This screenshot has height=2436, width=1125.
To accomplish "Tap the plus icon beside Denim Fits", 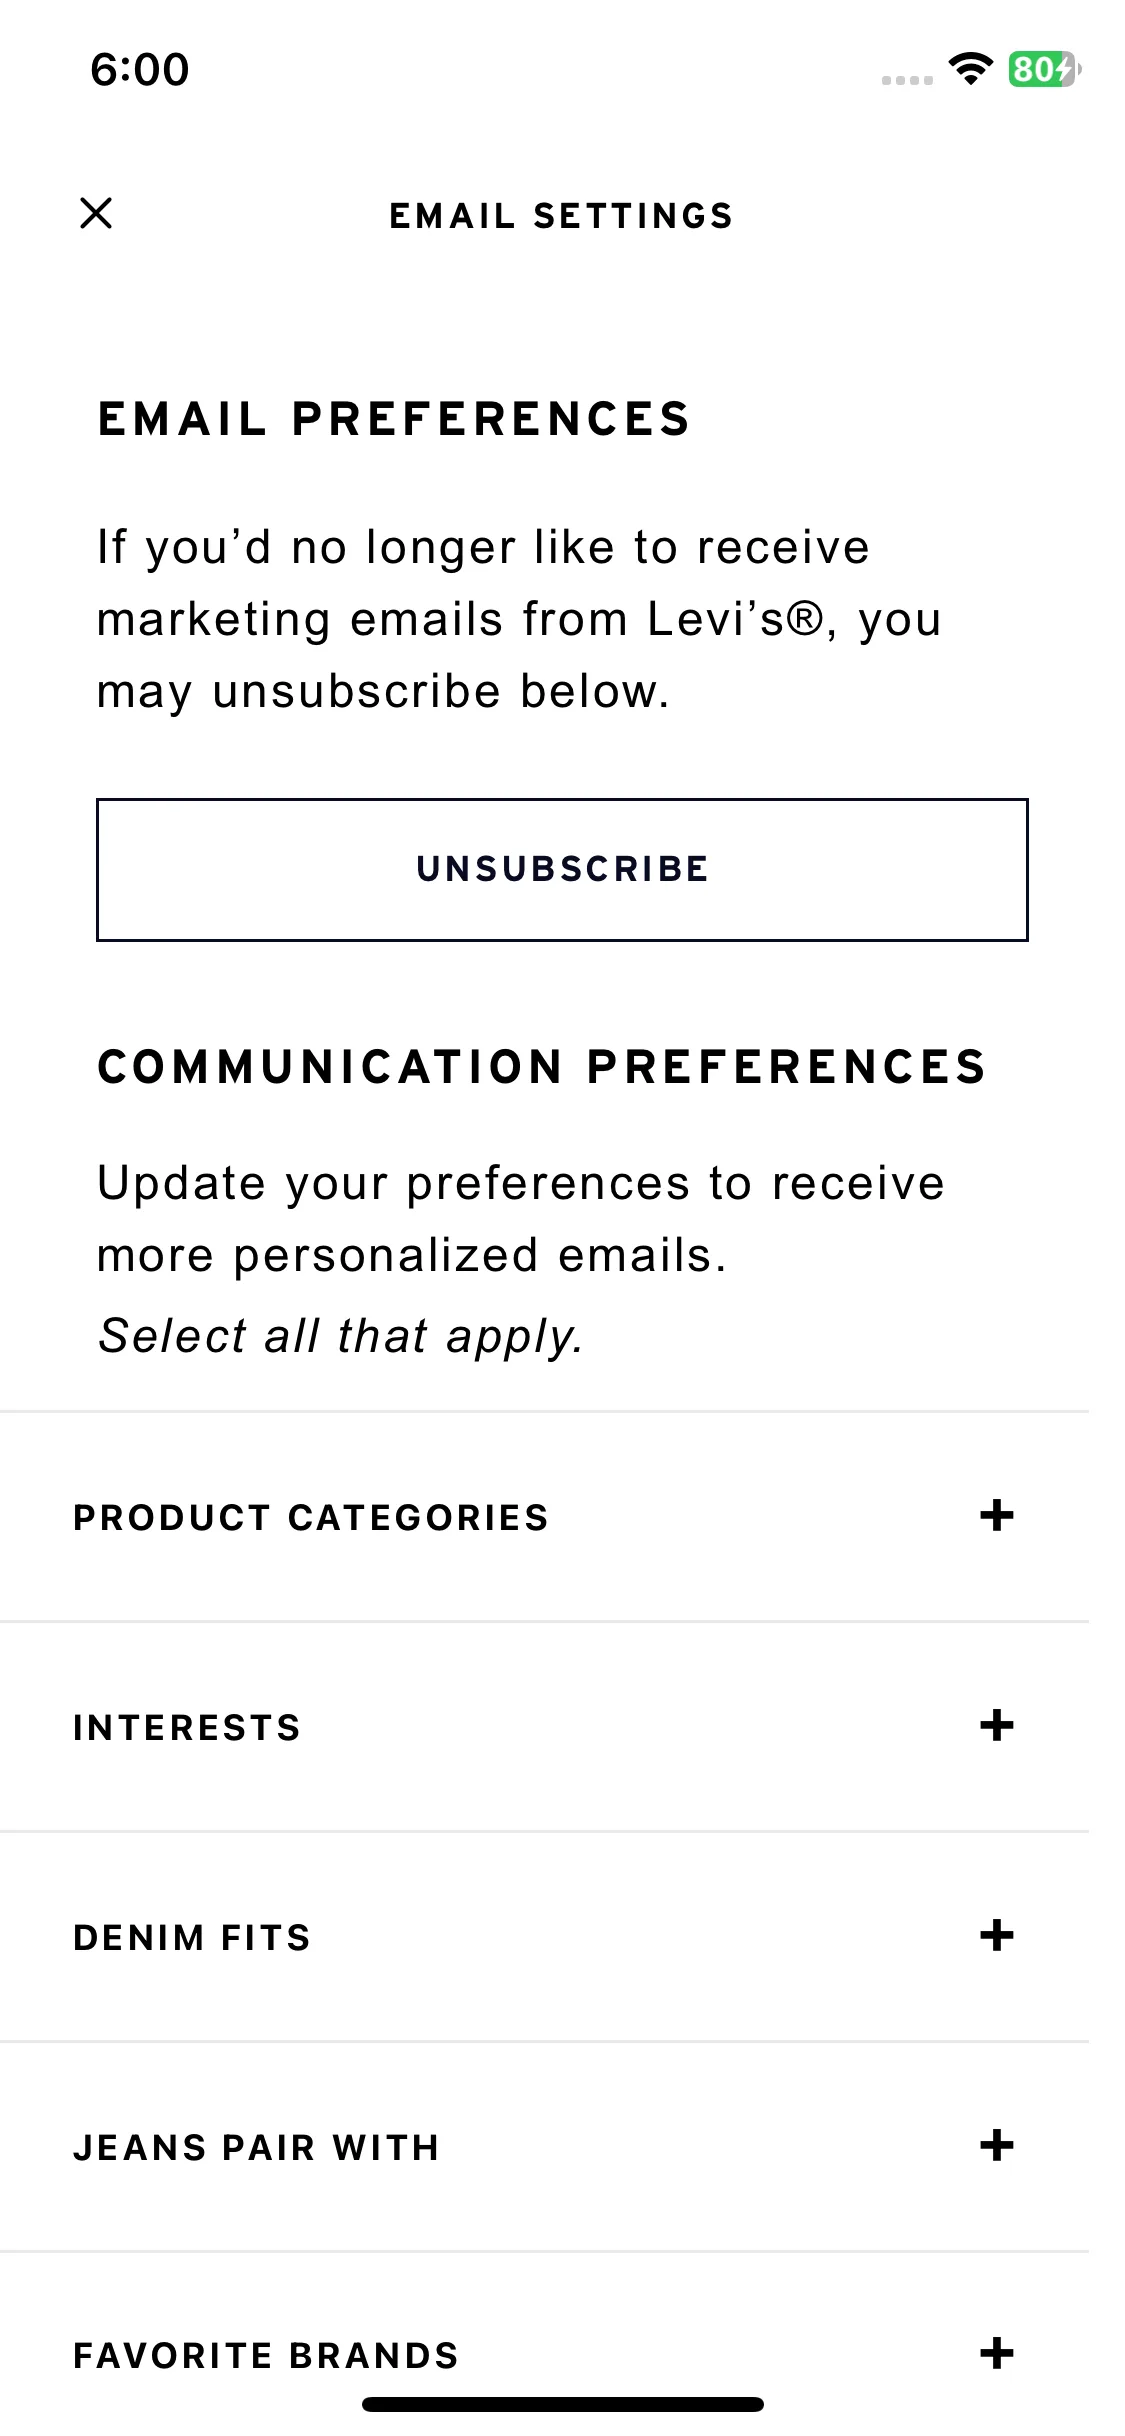I will click(x=997, y=1935).
